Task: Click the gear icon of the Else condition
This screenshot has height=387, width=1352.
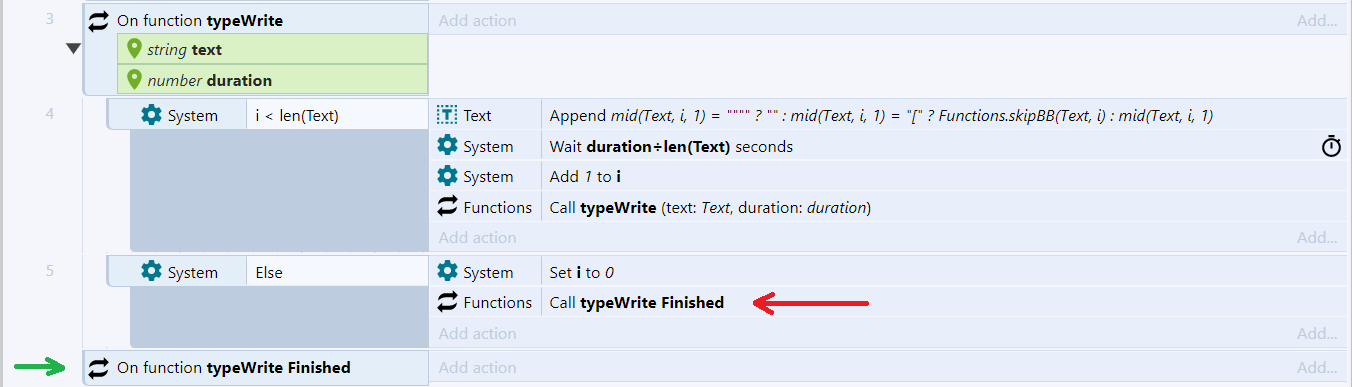Action: [x=151, y=272]
